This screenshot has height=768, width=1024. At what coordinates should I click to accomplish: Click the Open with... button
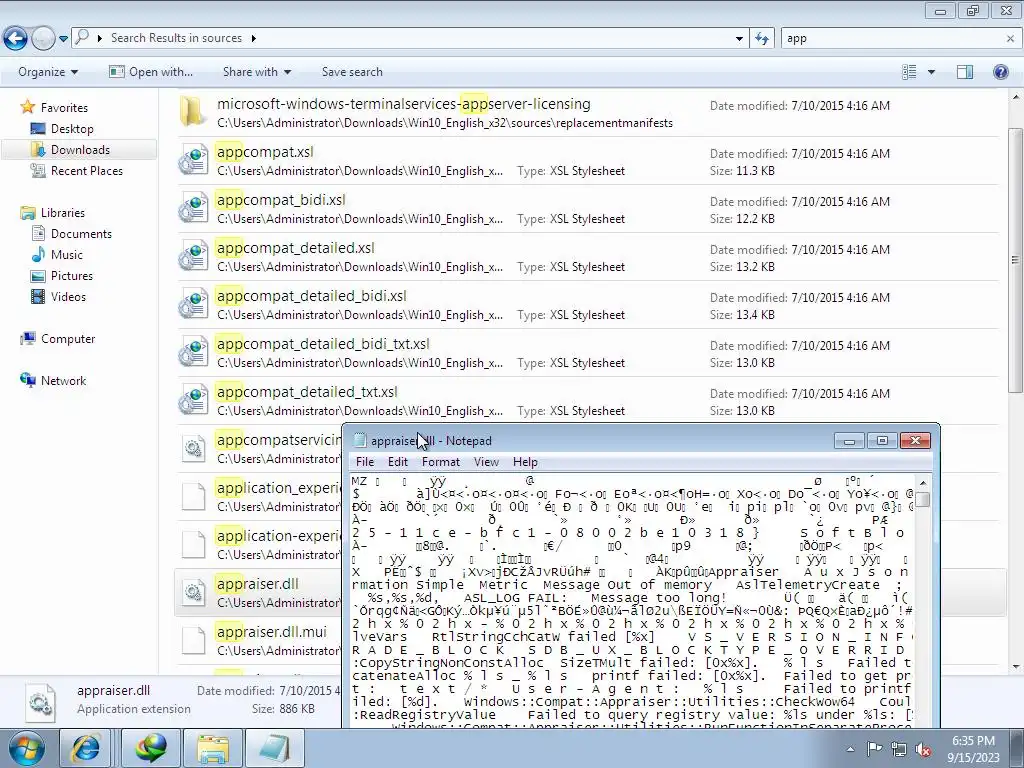[151, 72]
